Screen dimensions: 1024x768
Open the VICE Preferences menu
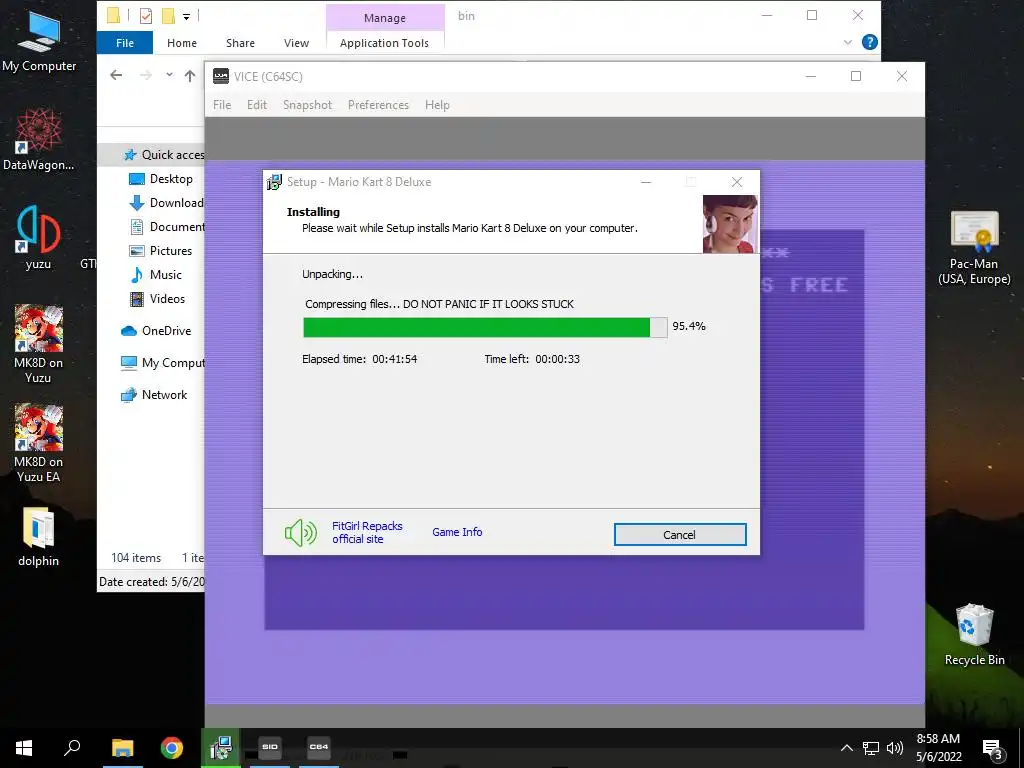[x=378, y=104]
